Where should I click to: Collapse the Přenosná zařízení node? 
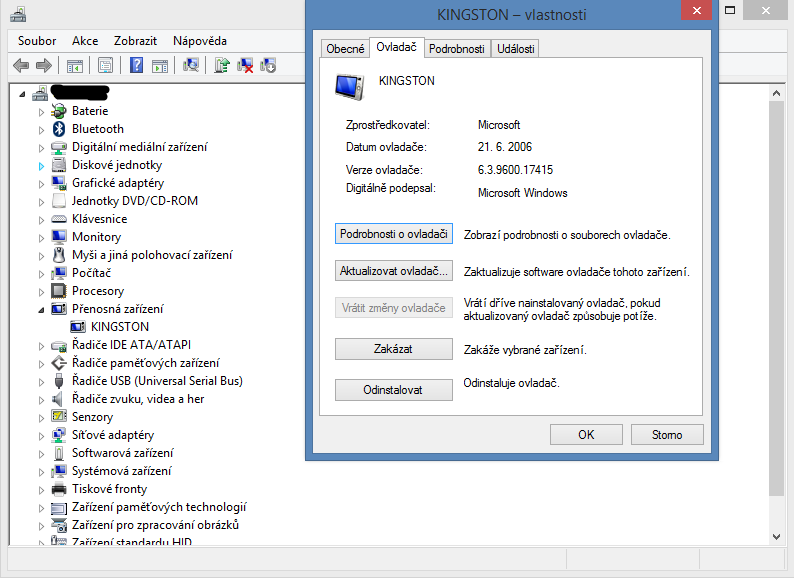[x=41, y=310]
